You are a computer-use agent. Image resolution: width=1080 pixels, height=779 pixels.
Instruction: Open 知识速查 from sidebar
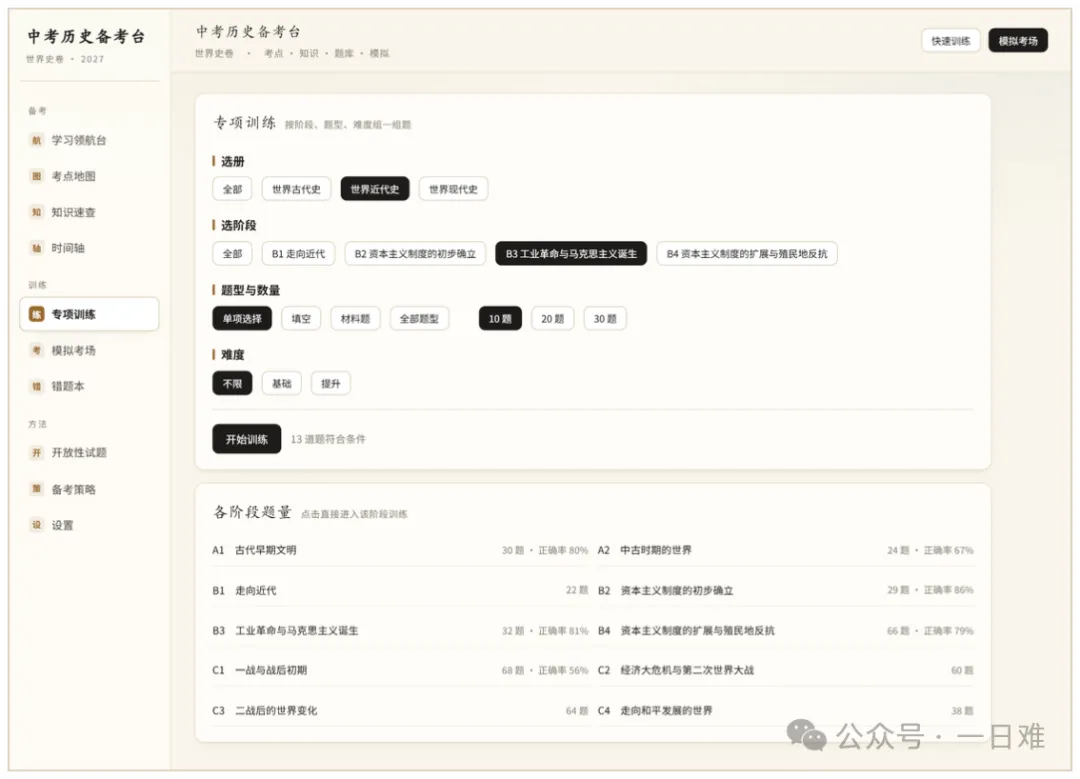point(90,212)
